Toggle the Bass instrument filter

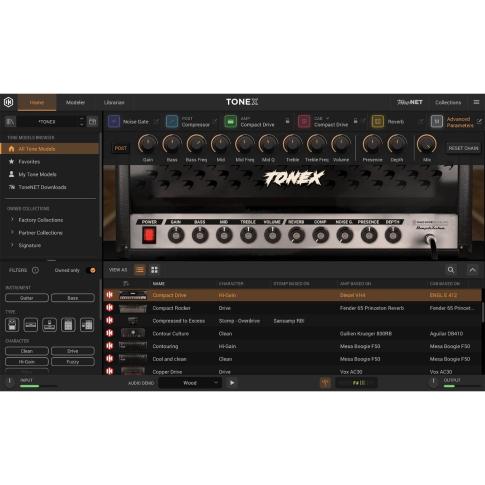click(x=73, y=298)
